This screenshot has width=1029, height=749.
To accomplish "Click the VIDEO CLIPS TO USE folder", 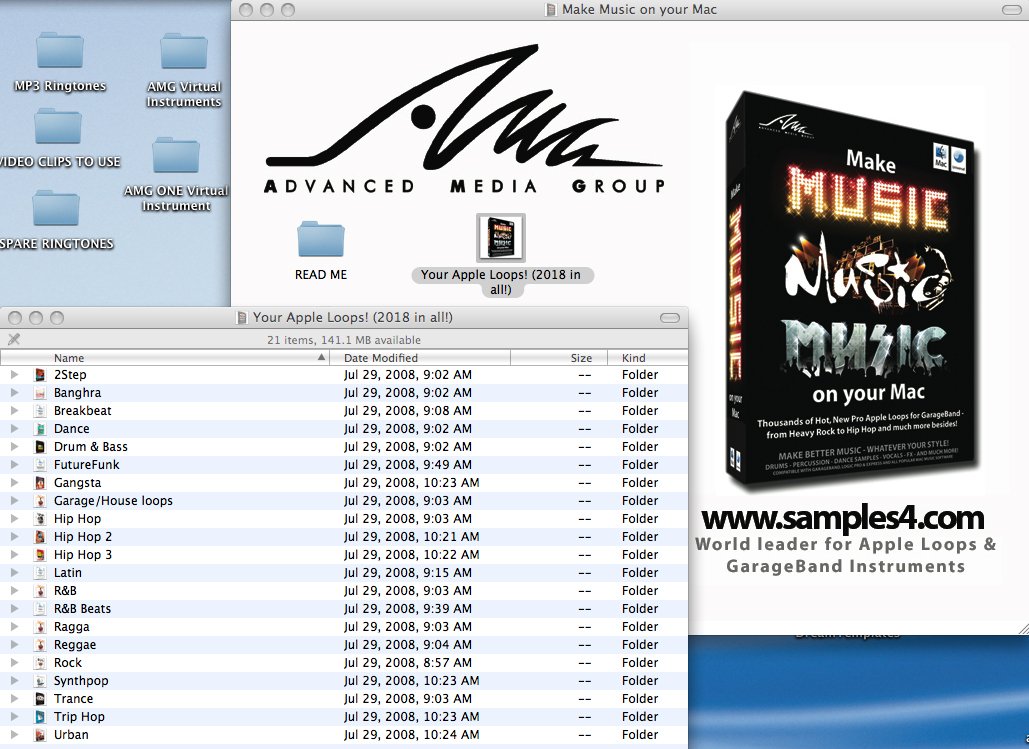I will pos(58,127).
